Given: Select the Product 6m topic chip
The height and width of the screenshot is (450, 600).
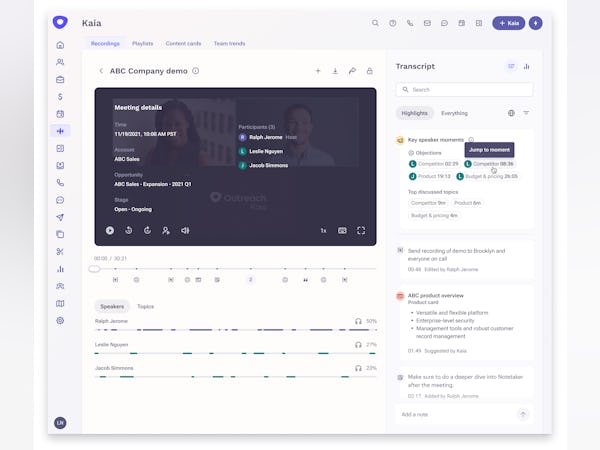Looking at the screenshot, I should [x=467, y=203].
